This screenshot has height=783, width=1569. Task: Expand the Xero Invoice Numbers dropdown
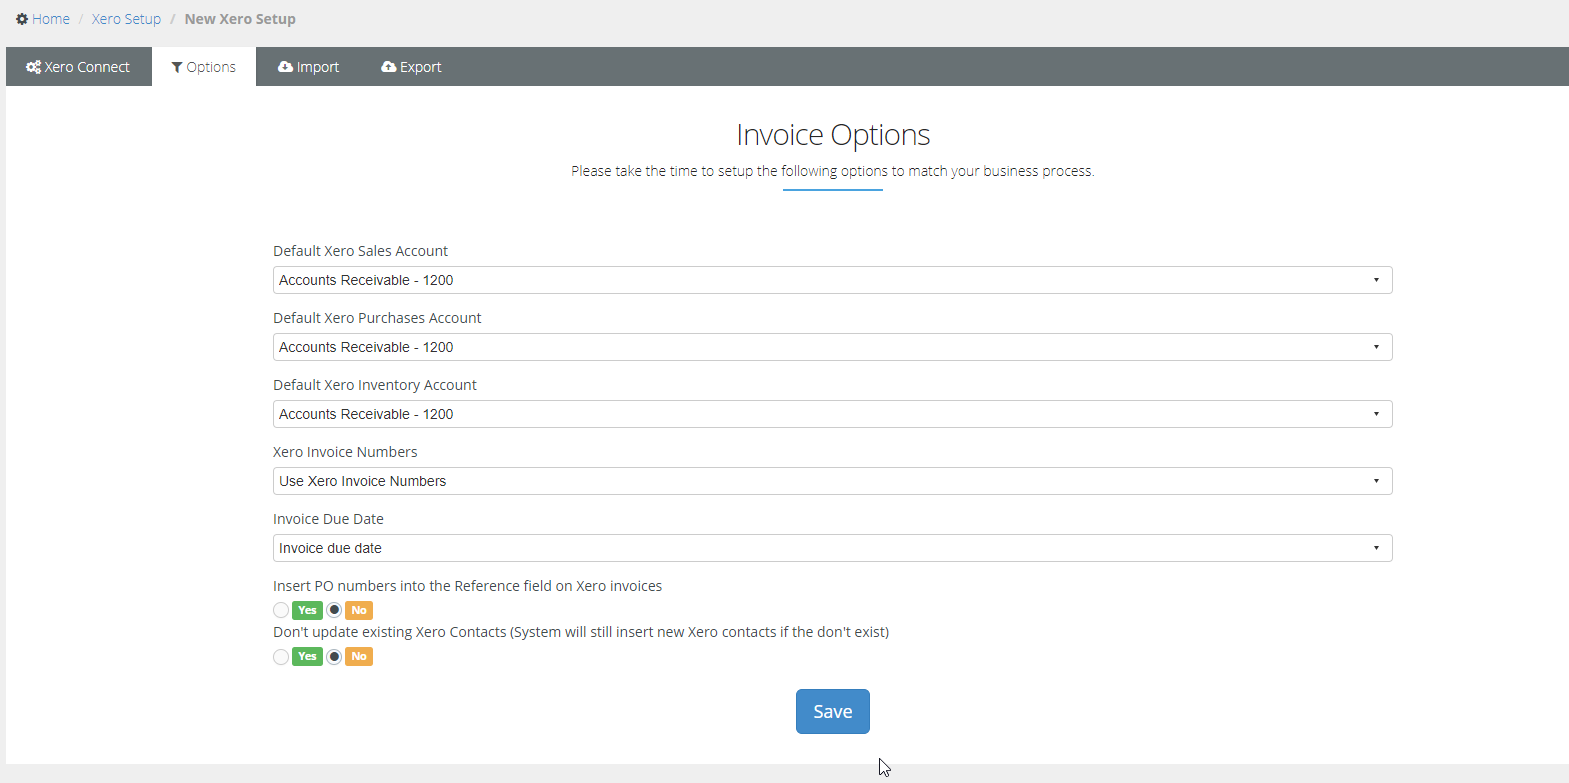(x=832, y=481)
